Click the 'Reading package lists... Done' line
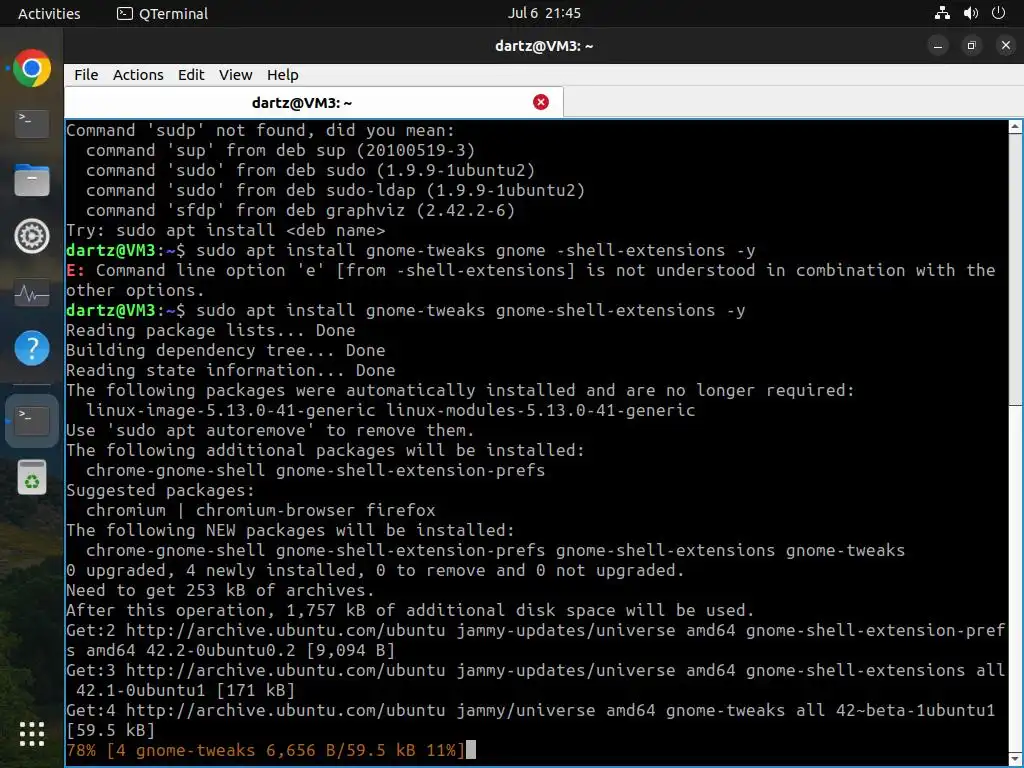1024x768 pixels. pos(210,330)
